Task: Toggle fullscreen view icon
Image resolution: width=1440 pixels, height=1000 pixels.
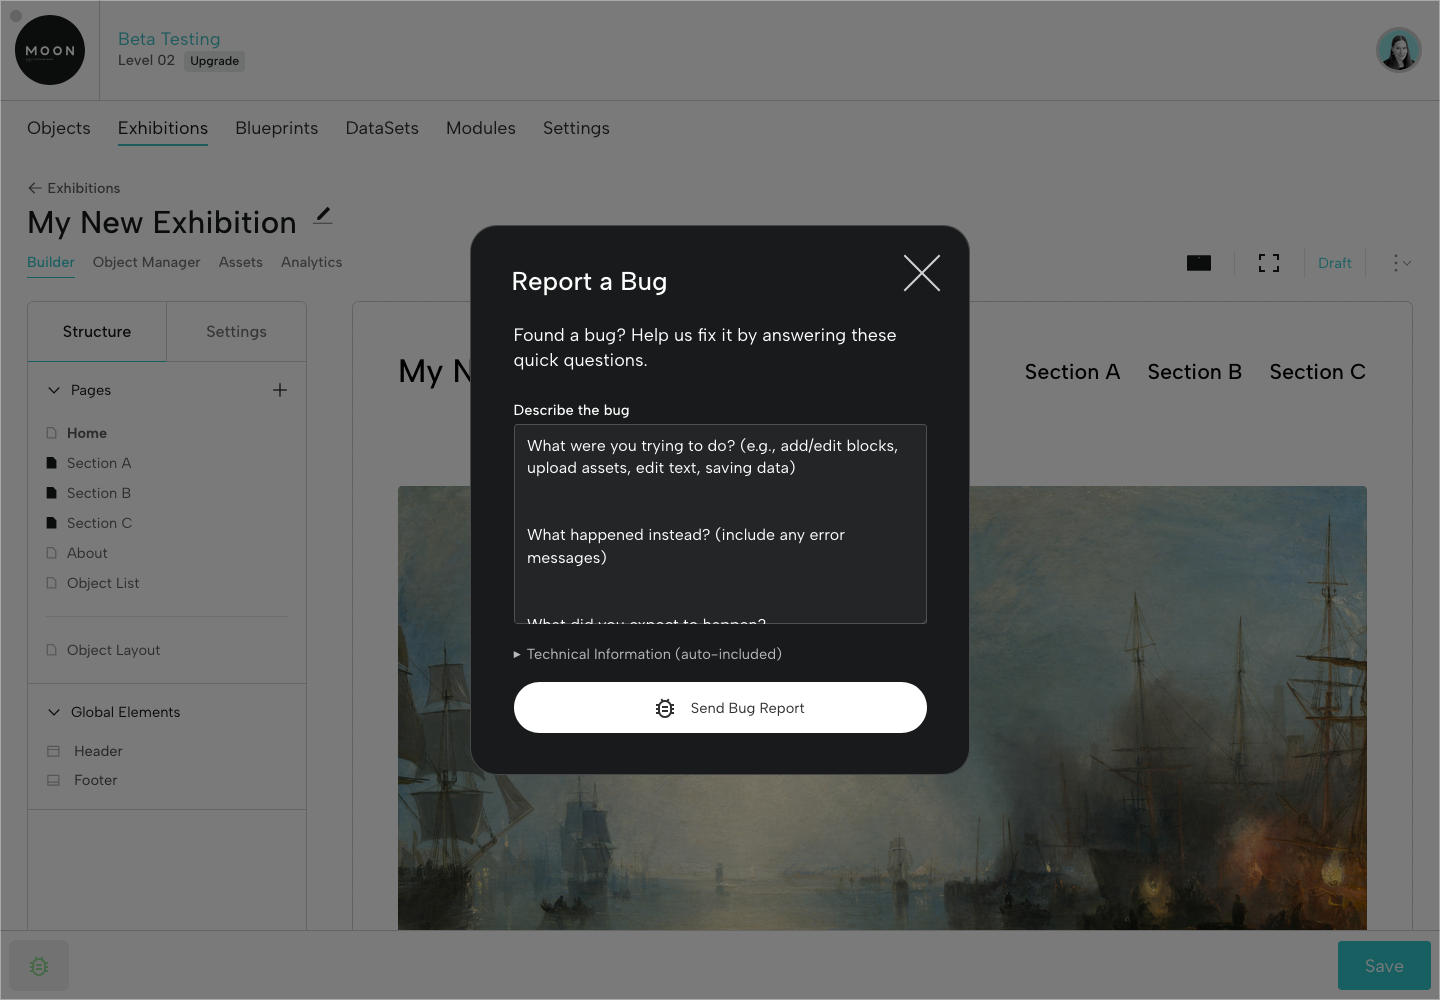Action: (x=1269, y=263)
